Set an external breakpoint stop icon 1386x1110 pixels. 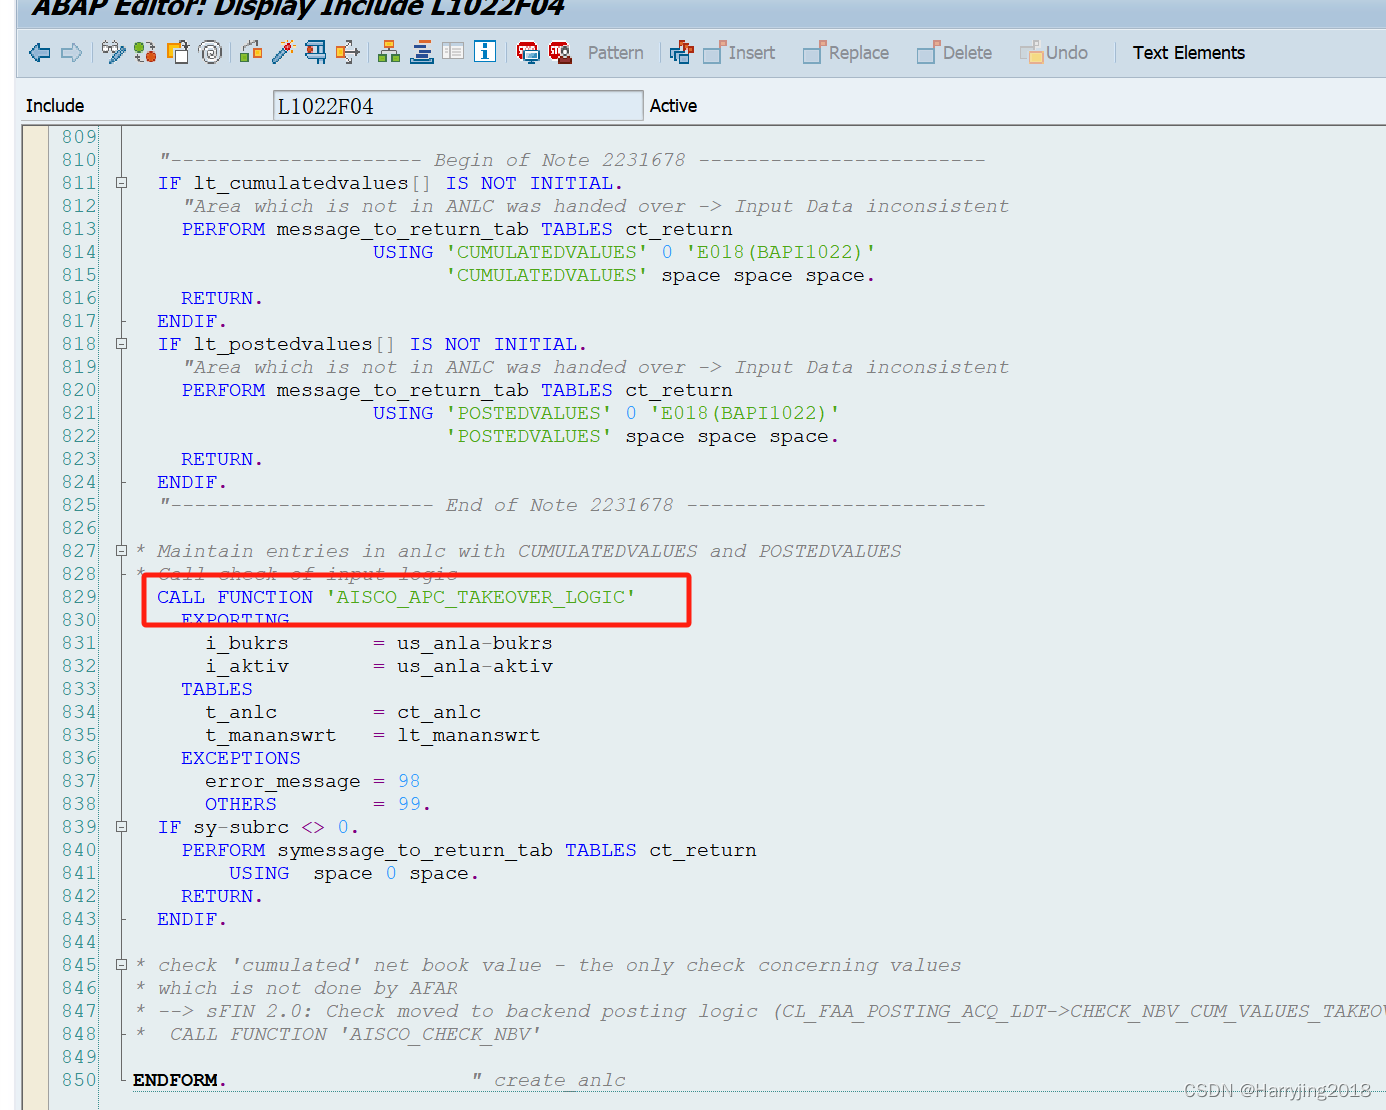point(560,53)
